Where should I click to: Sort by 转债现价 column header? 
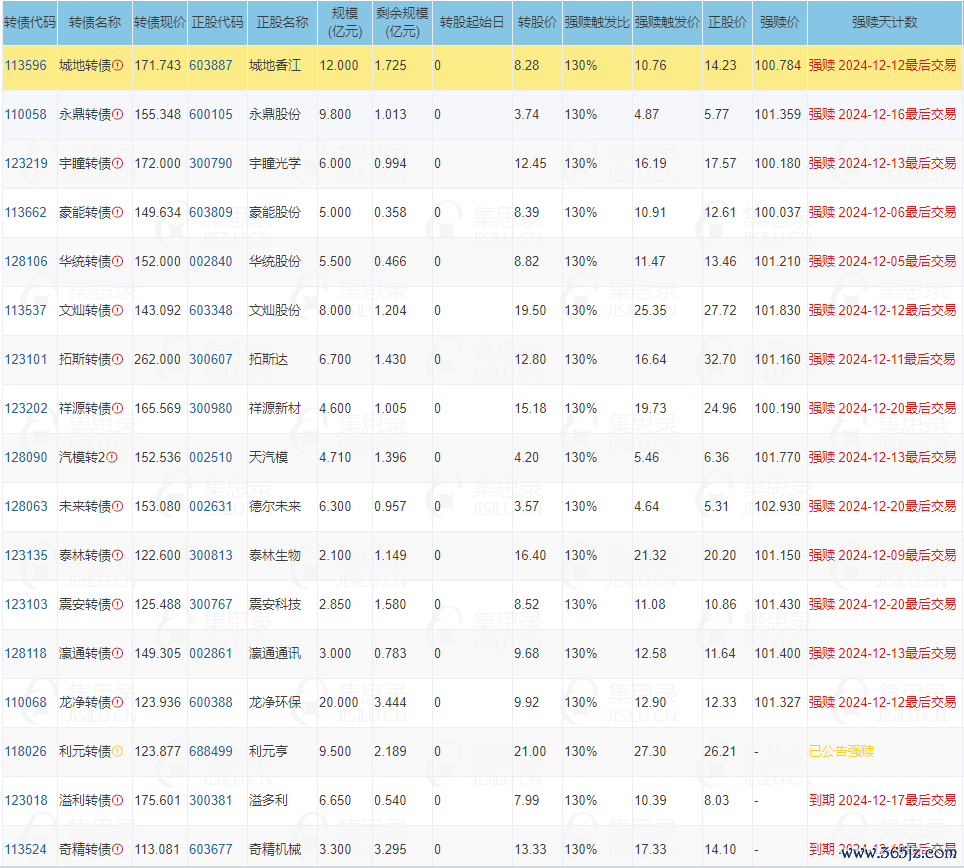point(160,22)
